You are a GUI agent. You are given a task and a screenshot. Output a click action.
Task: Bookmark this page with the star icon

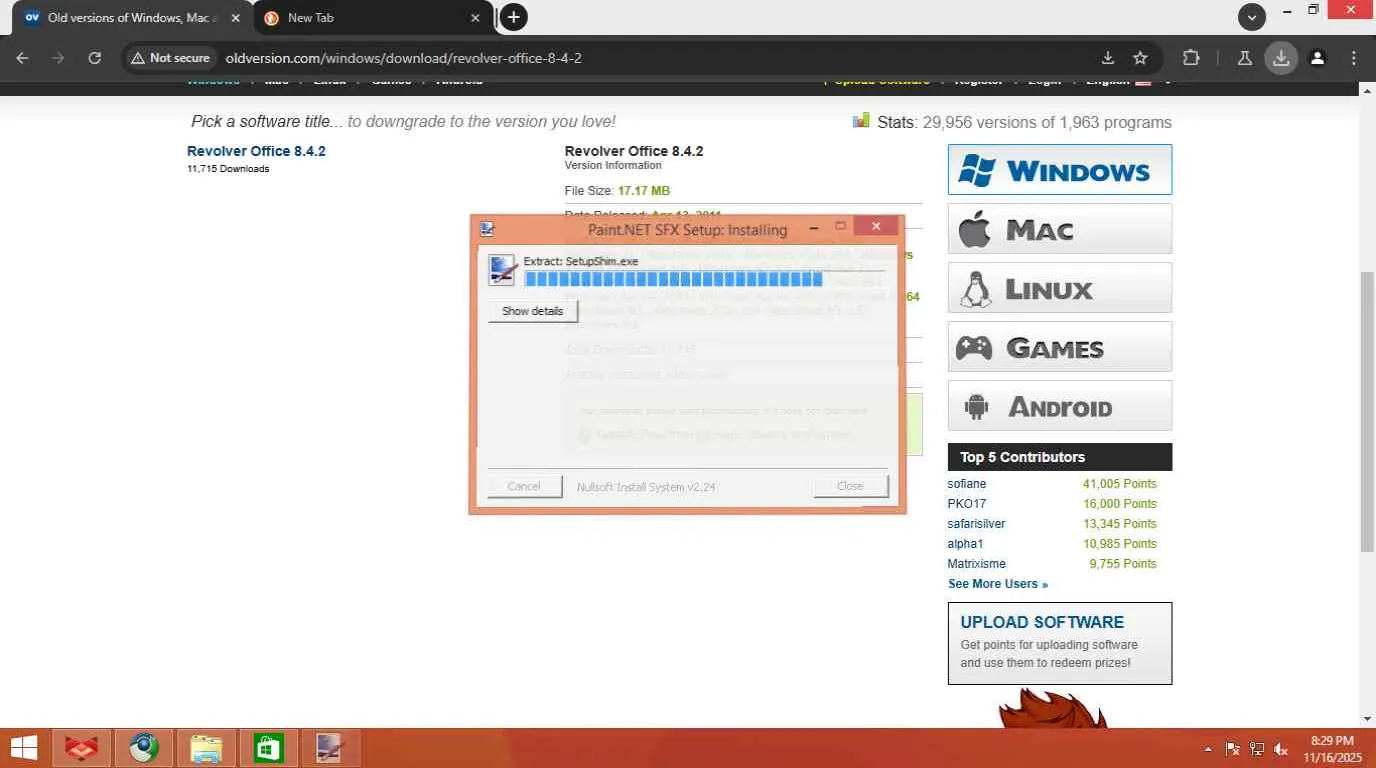click(1140, 58)
